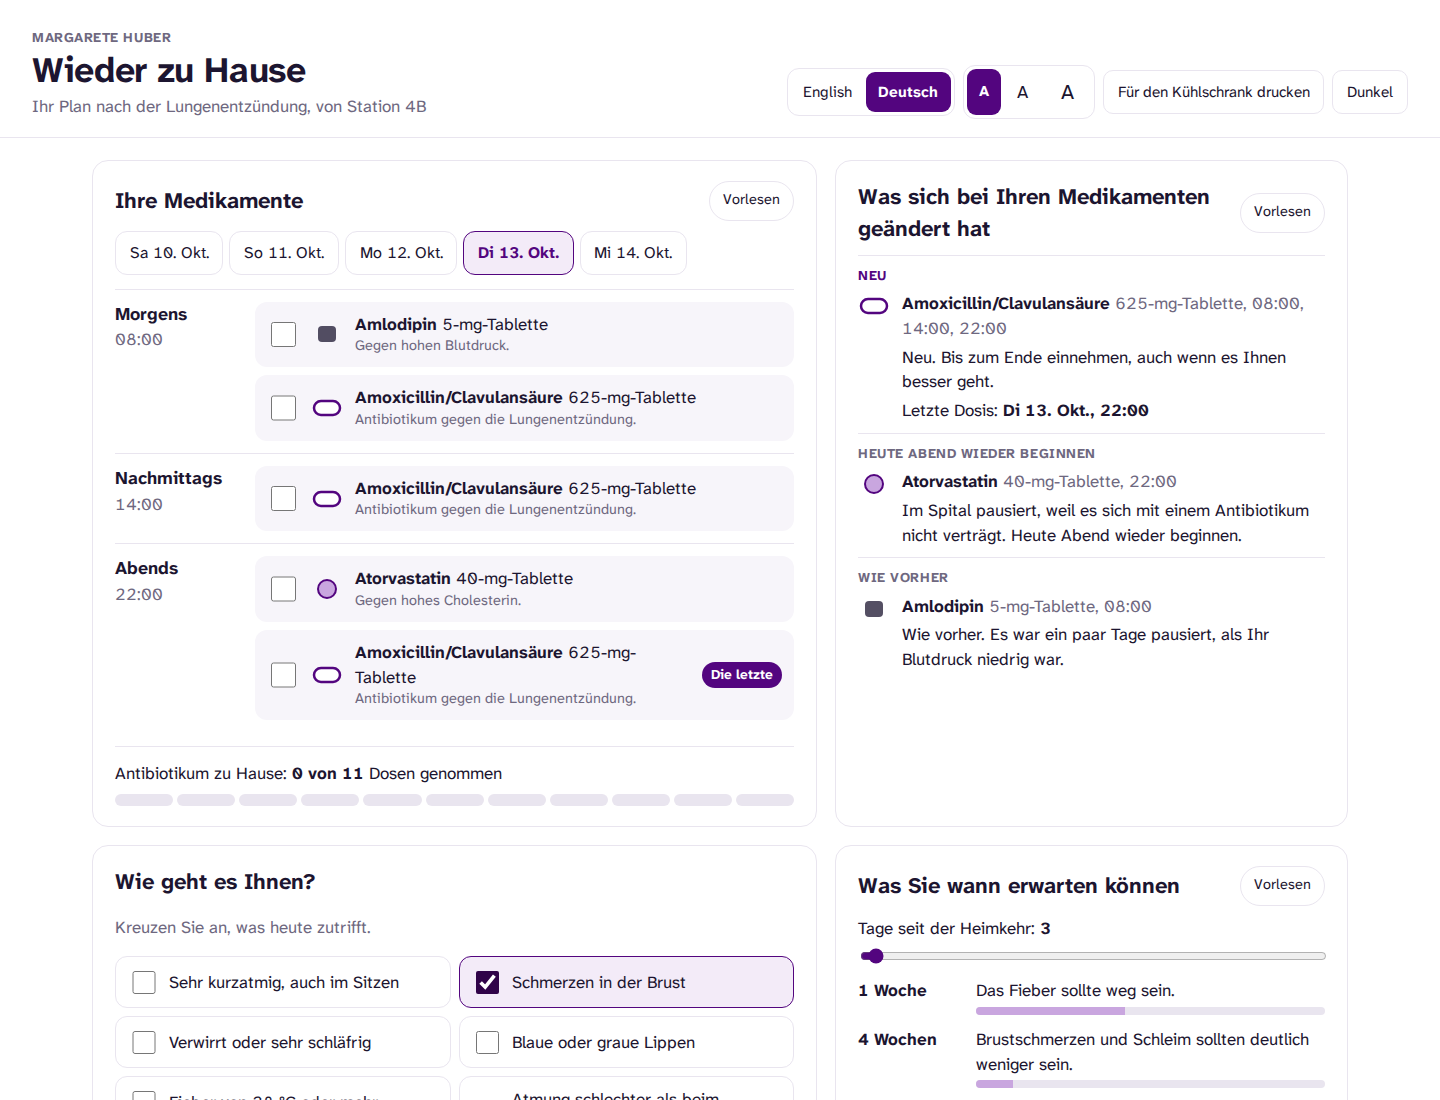This screenshot has width=1440, height=1100.
Task: Click 'Für den Kühlschrank drucken'
Action: pyautogui.click(x=1214, y=92)
